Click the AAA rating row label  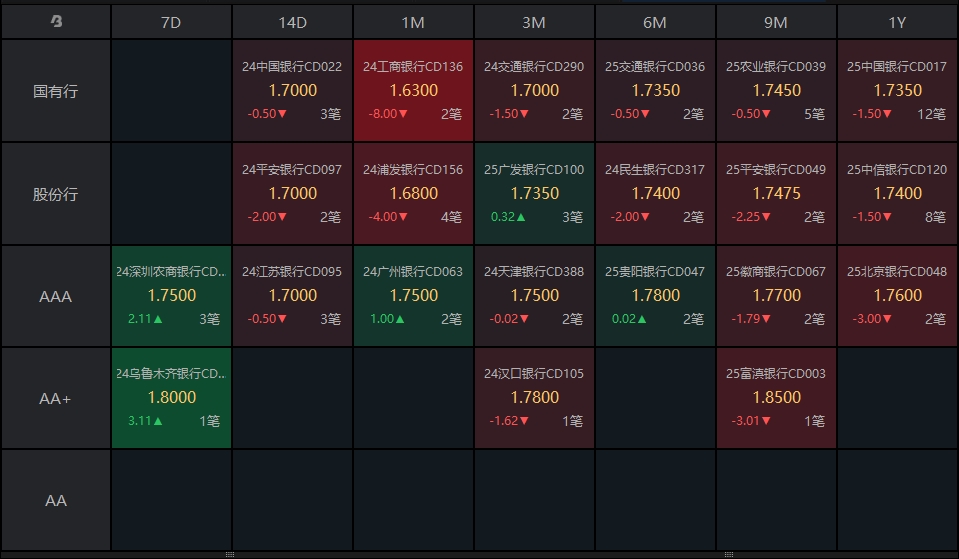(x=56, y=297)
